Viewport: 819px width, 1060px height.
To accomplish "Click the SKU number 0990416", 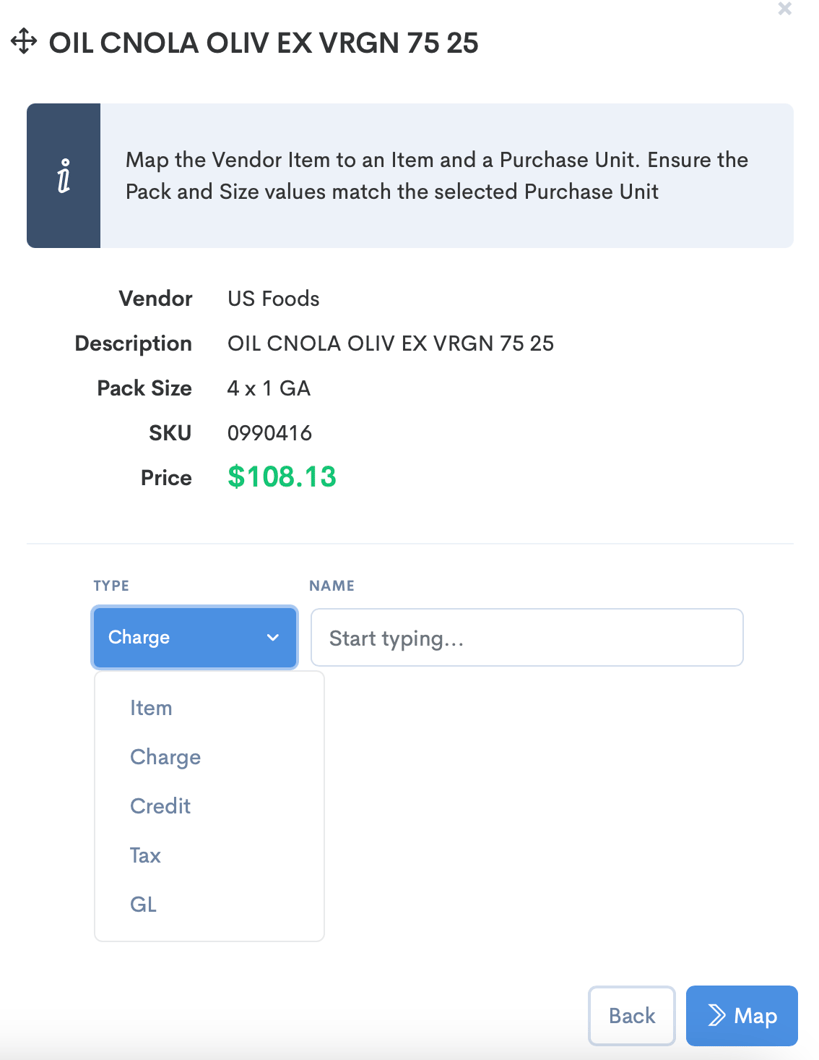I will [x=270, y=433].
